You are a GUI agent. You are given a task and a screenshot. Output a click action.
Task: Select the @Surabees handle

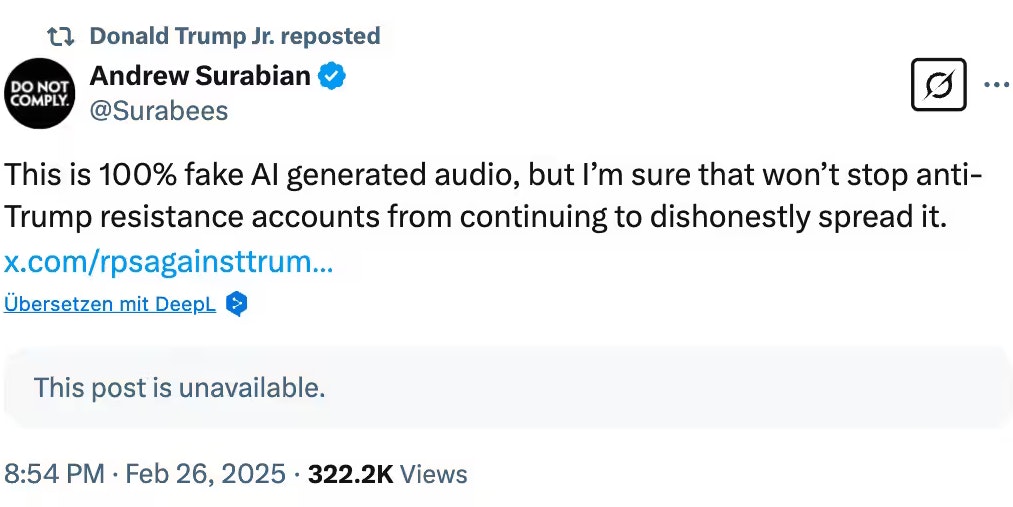pos(159,110)
